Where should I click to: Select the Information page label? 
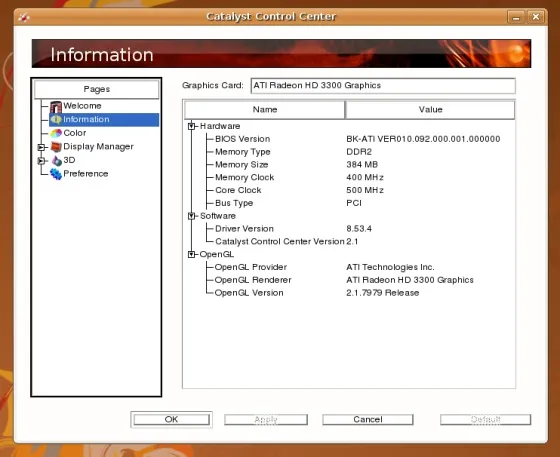(86, 119)
